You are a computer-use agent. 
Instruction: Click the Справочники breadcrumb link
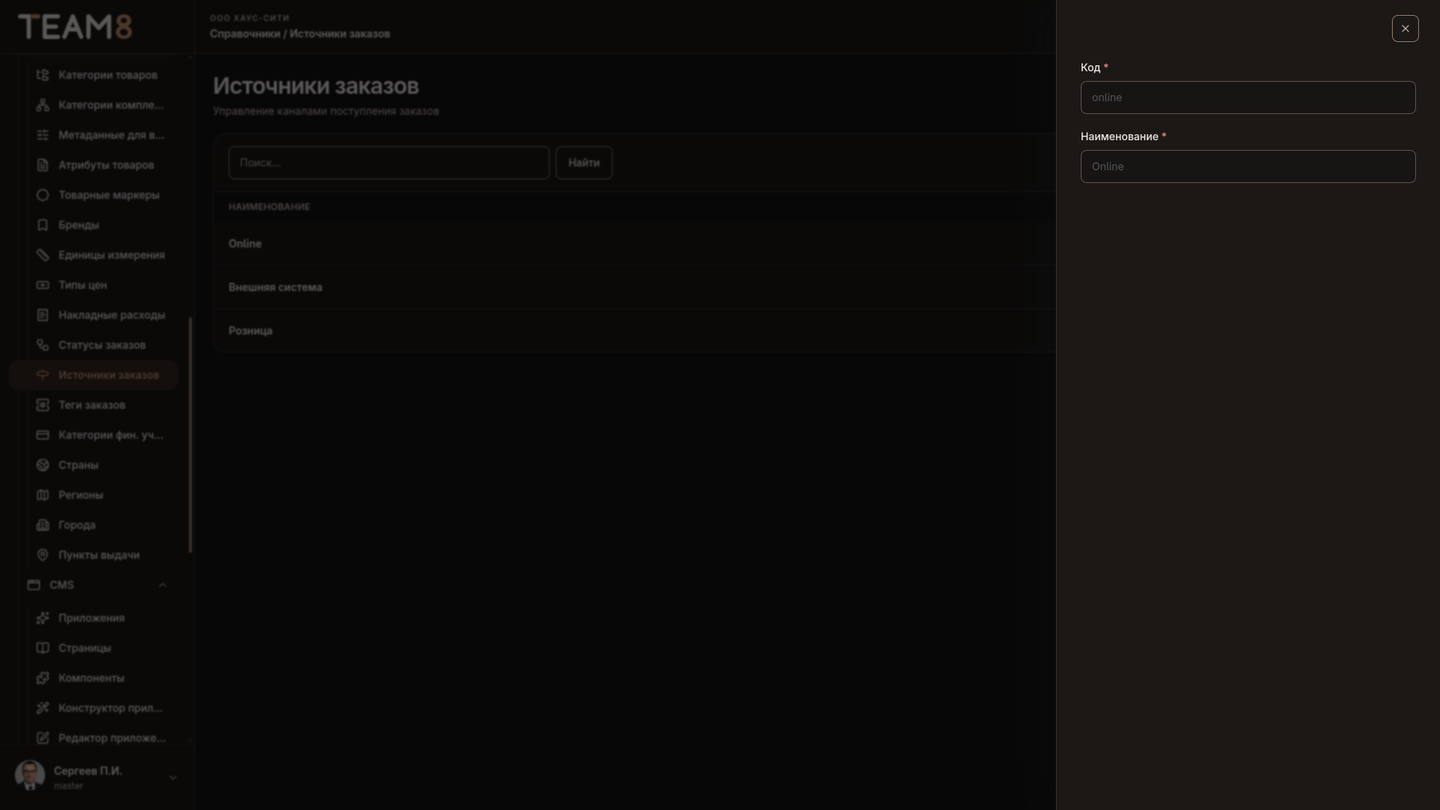pos(245,34)
